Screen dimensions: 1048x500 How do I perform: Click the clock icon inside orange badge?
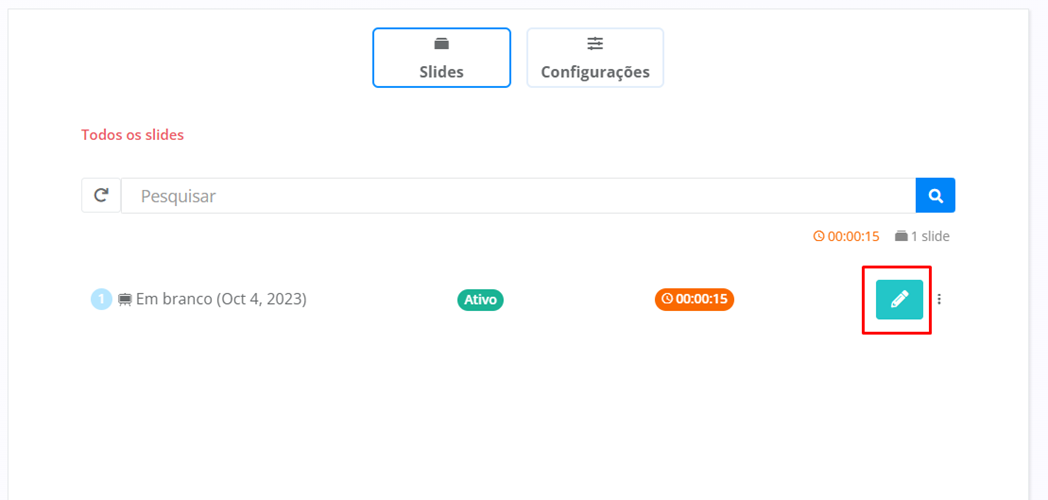tap(667, 299)
